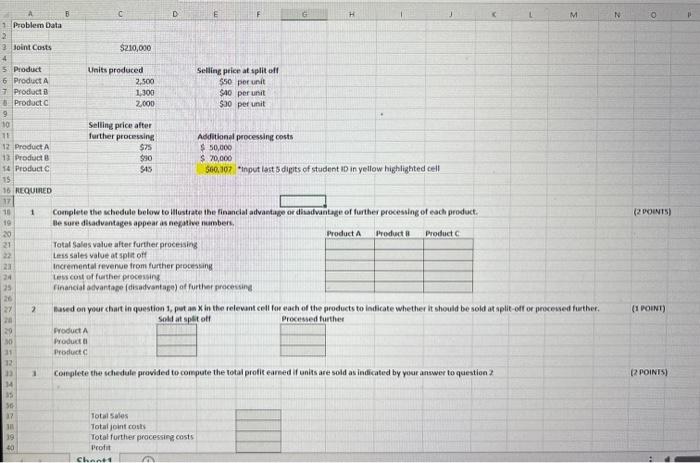Click the $30 split-off price cell
The width and height of the screenshot is (700, 463).
click(225, 104)
